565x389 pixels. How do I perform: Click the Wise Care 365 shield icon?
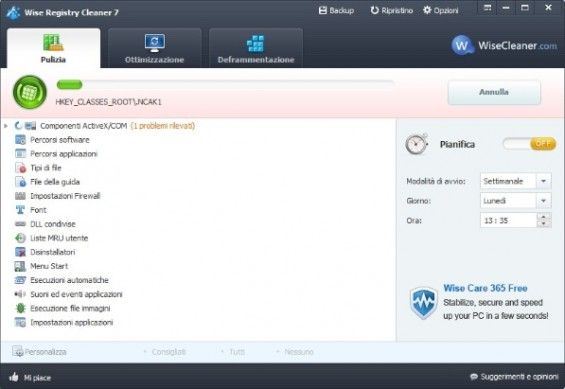pyautogui.click(x=424, y=303)
